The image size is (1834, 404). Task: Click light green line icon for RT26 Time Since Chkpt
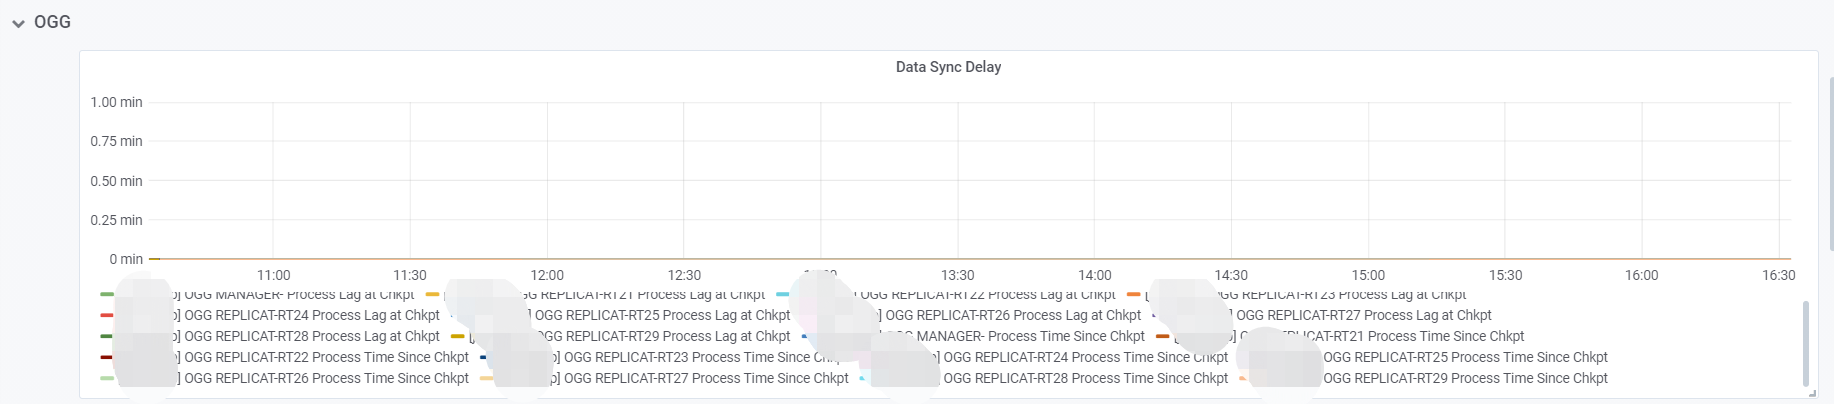(106, 378)
